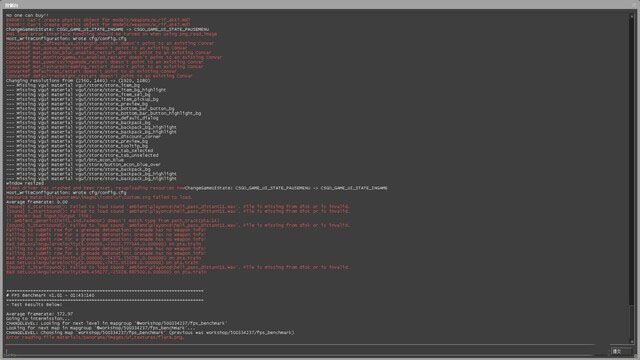This screenshot has height=360, width=640.
Task: Select the store_tooltip_bg missing material line
Action: click(77, 146)
